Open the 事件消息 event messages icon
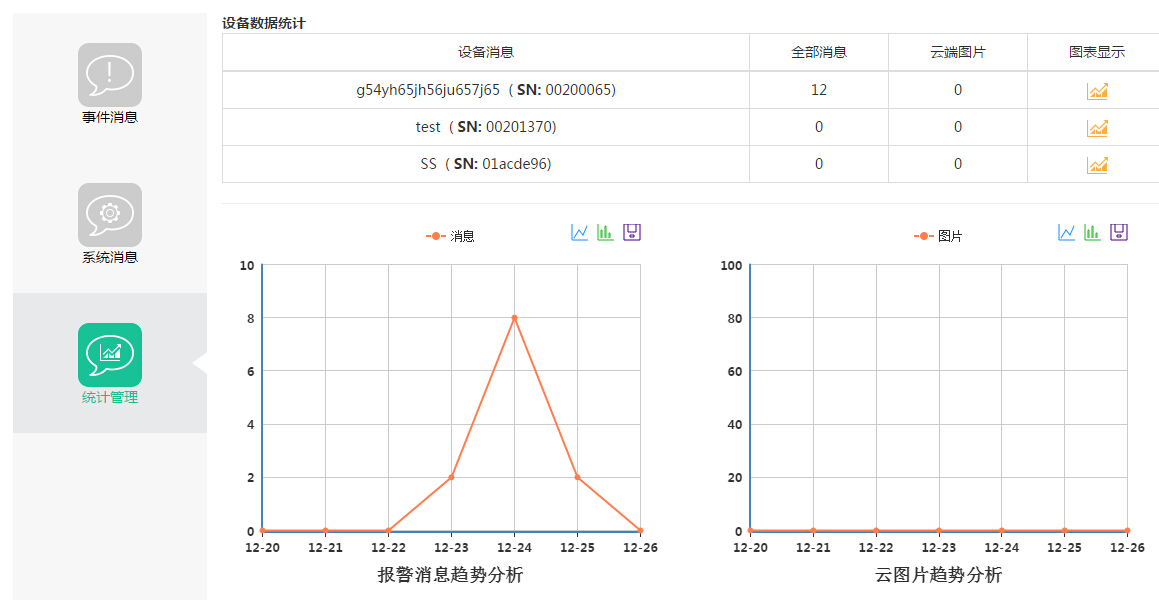The height and width of the screenshot is (600, 1159). [x=110, y=75]
